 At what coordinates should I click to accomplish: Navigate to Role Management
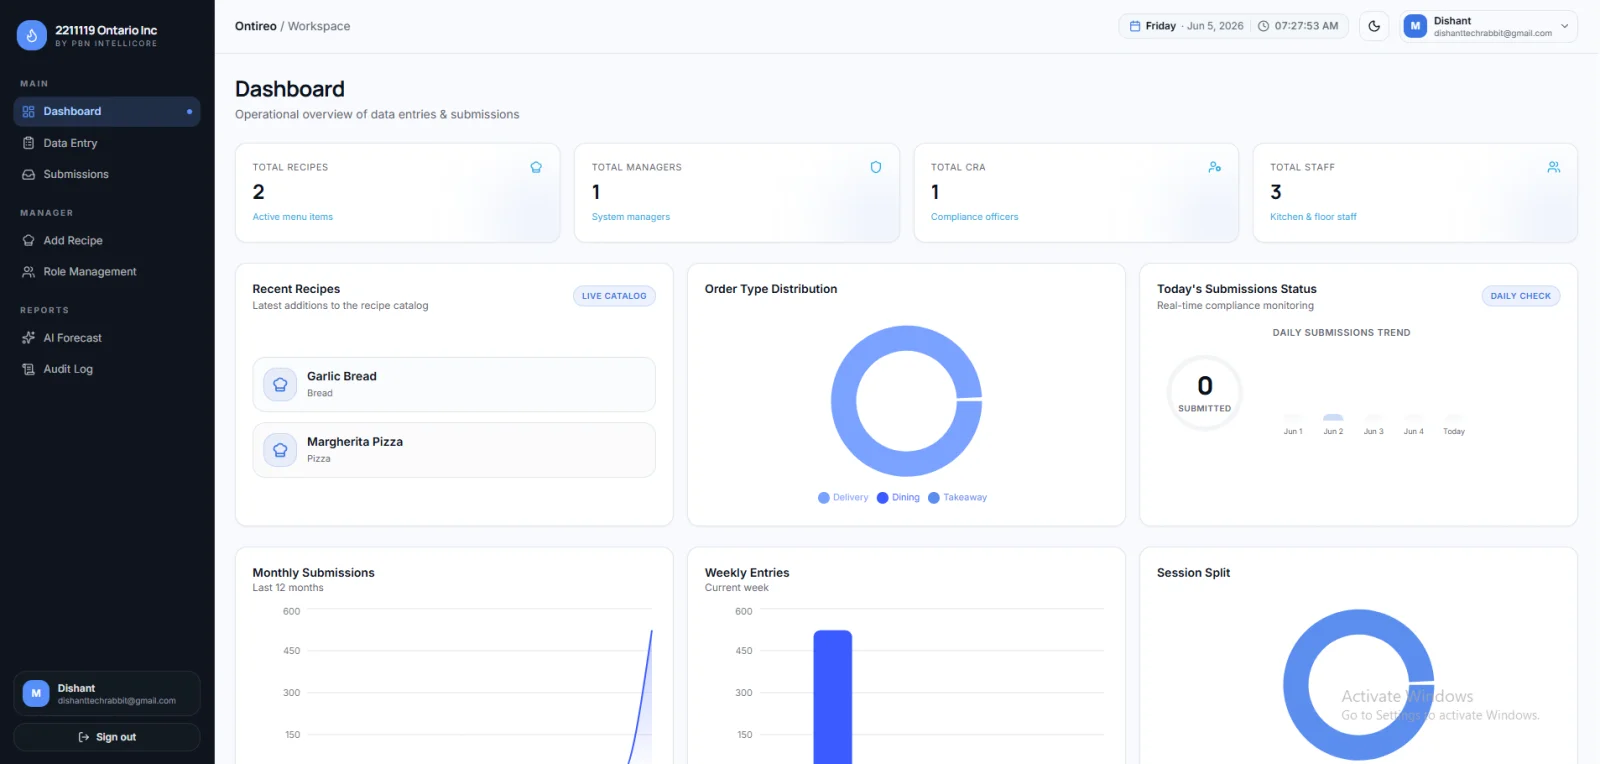107,271
